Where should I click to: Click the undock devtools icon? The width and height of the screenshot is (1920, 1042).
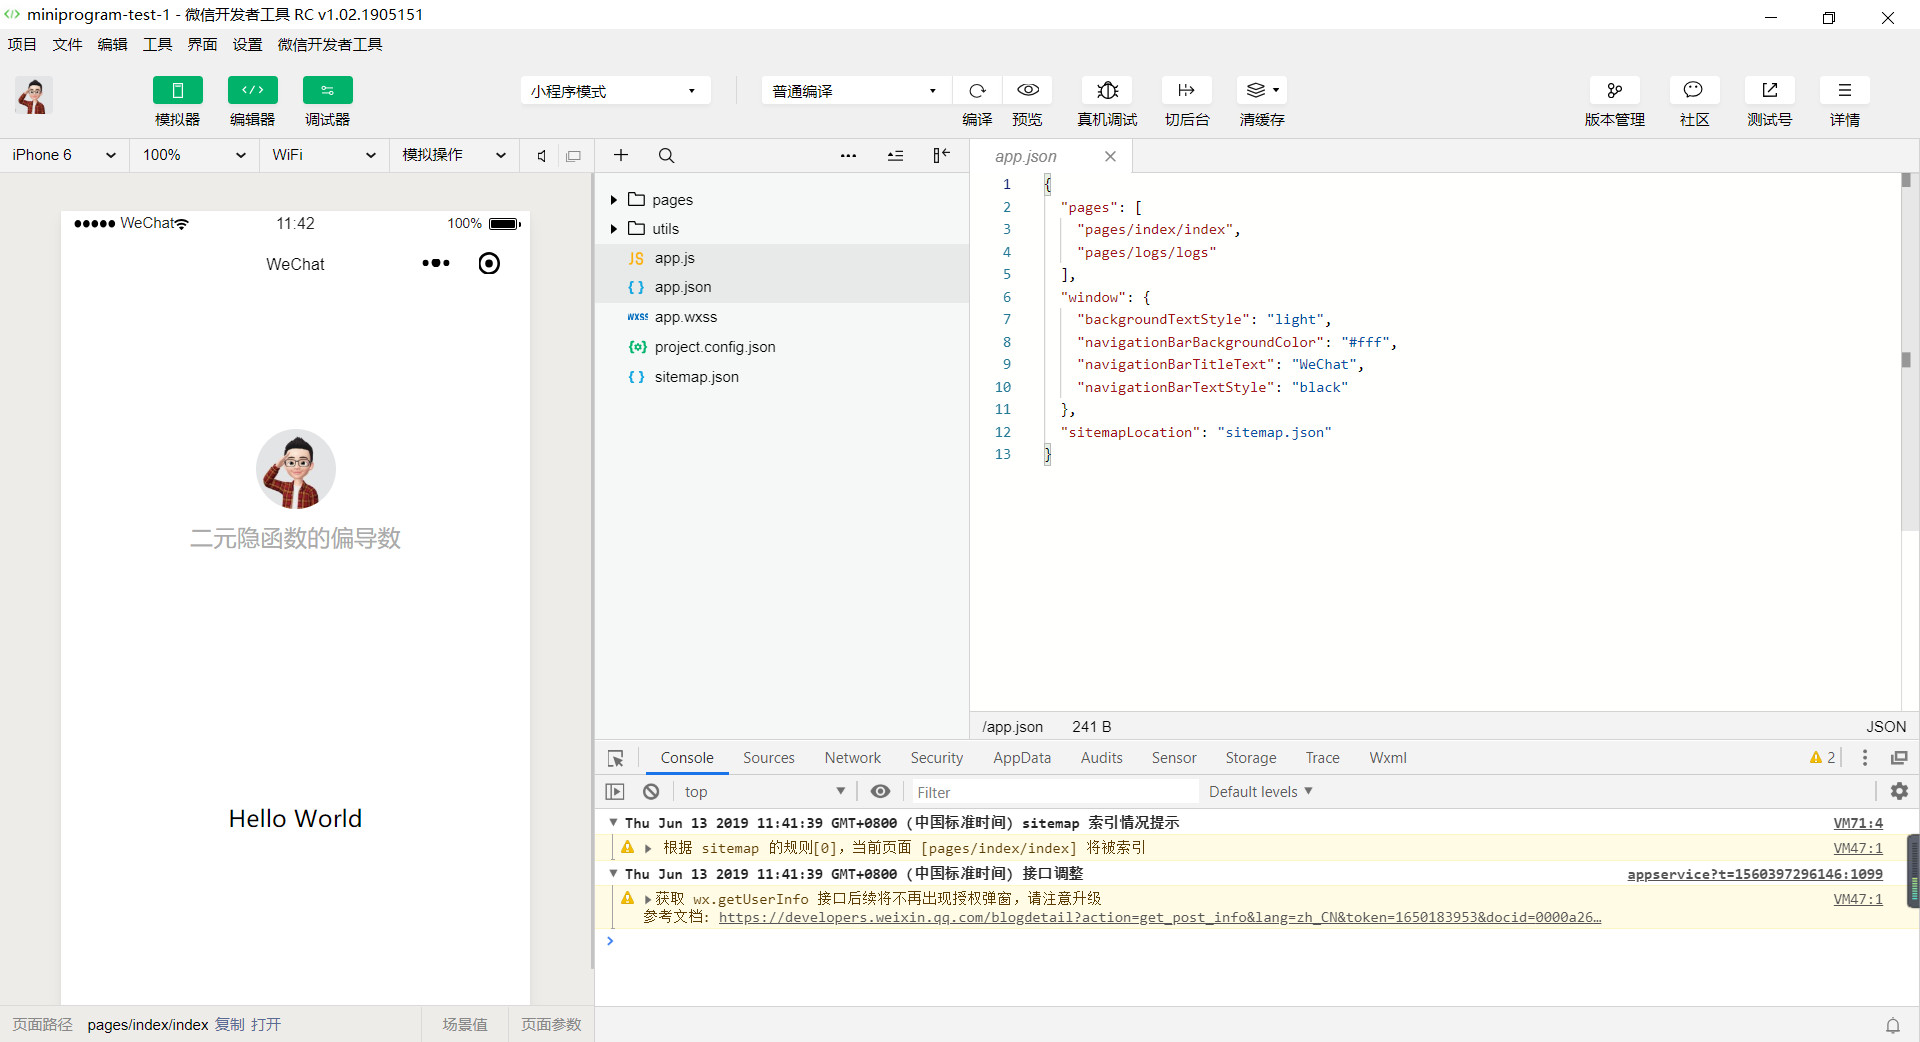coord(1899,758)
